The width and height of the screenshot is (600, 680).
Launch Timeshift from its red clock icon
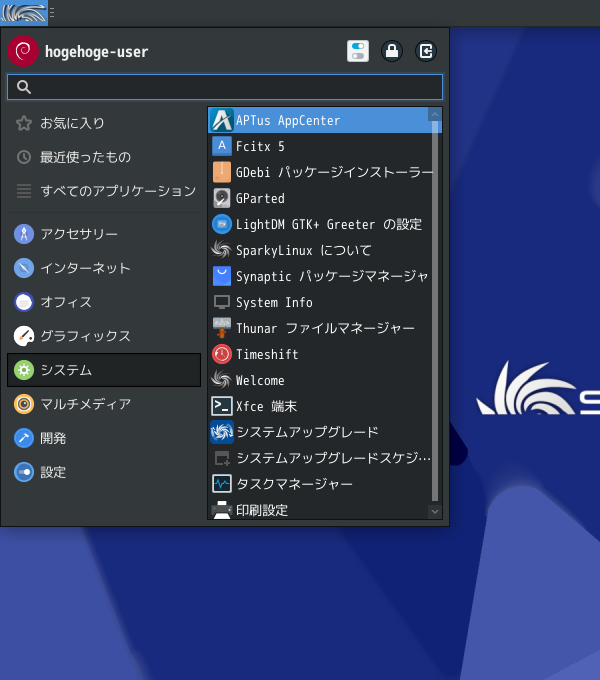click(222, 354)
